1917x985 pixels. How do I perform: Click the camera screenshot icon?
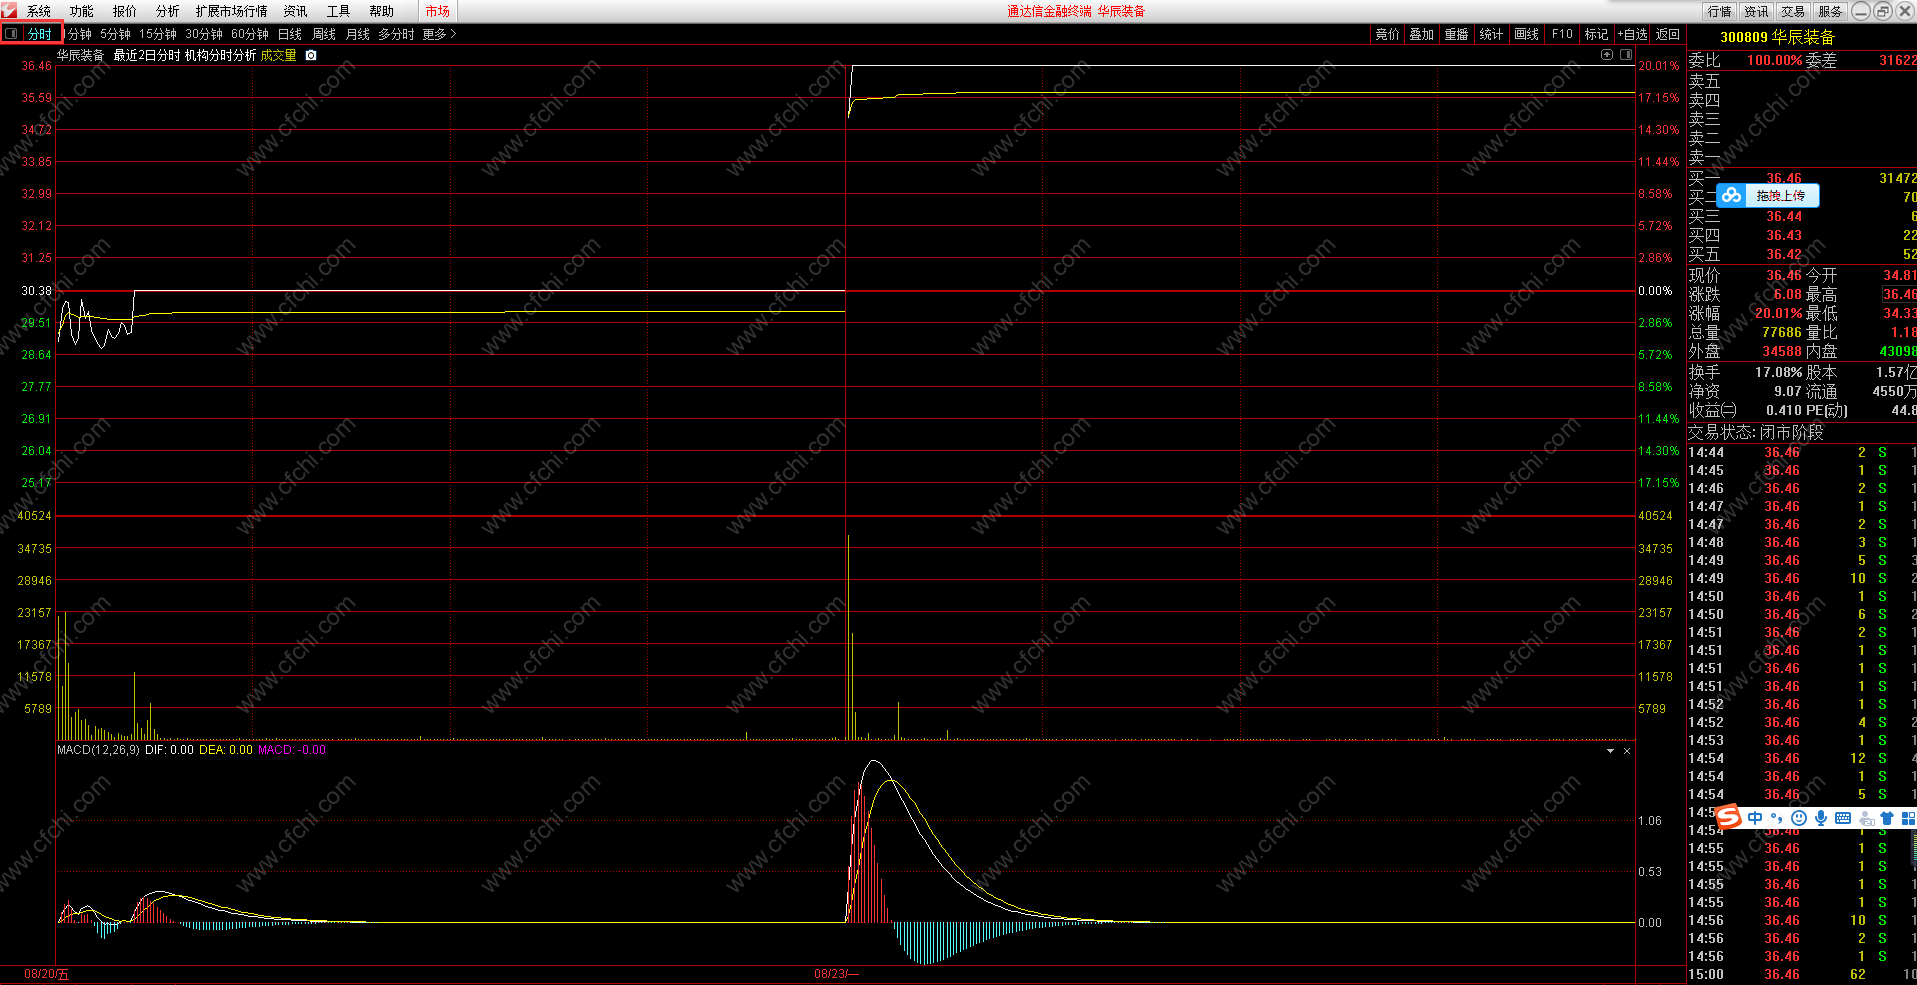[x=311, y=56]
